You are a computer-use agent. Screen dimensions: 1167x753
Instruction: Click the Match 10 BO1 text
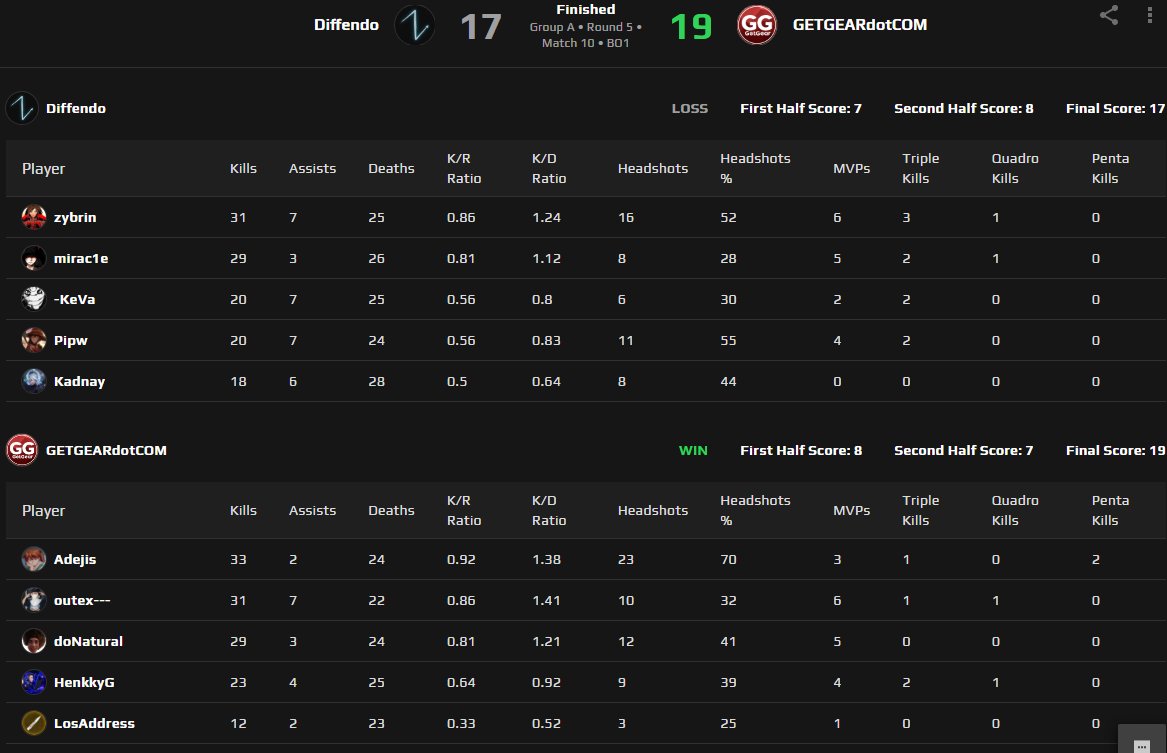point(586,43)
